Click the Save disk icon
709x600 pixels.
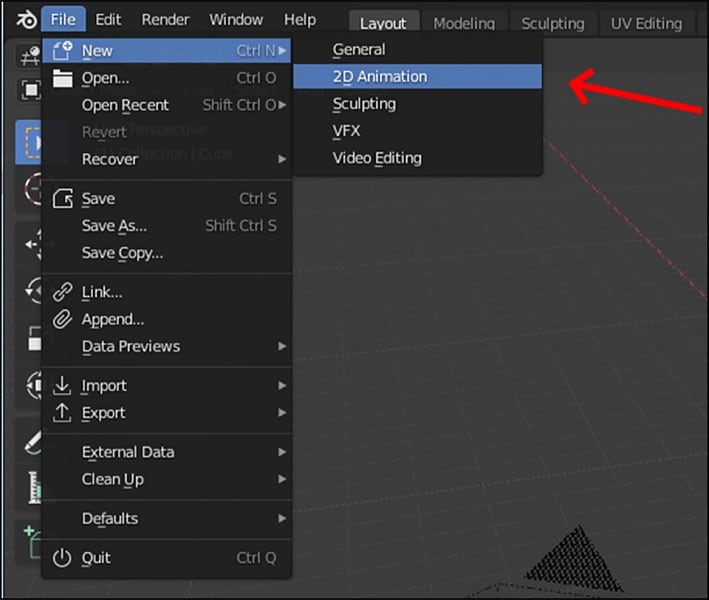click(62, 198)
